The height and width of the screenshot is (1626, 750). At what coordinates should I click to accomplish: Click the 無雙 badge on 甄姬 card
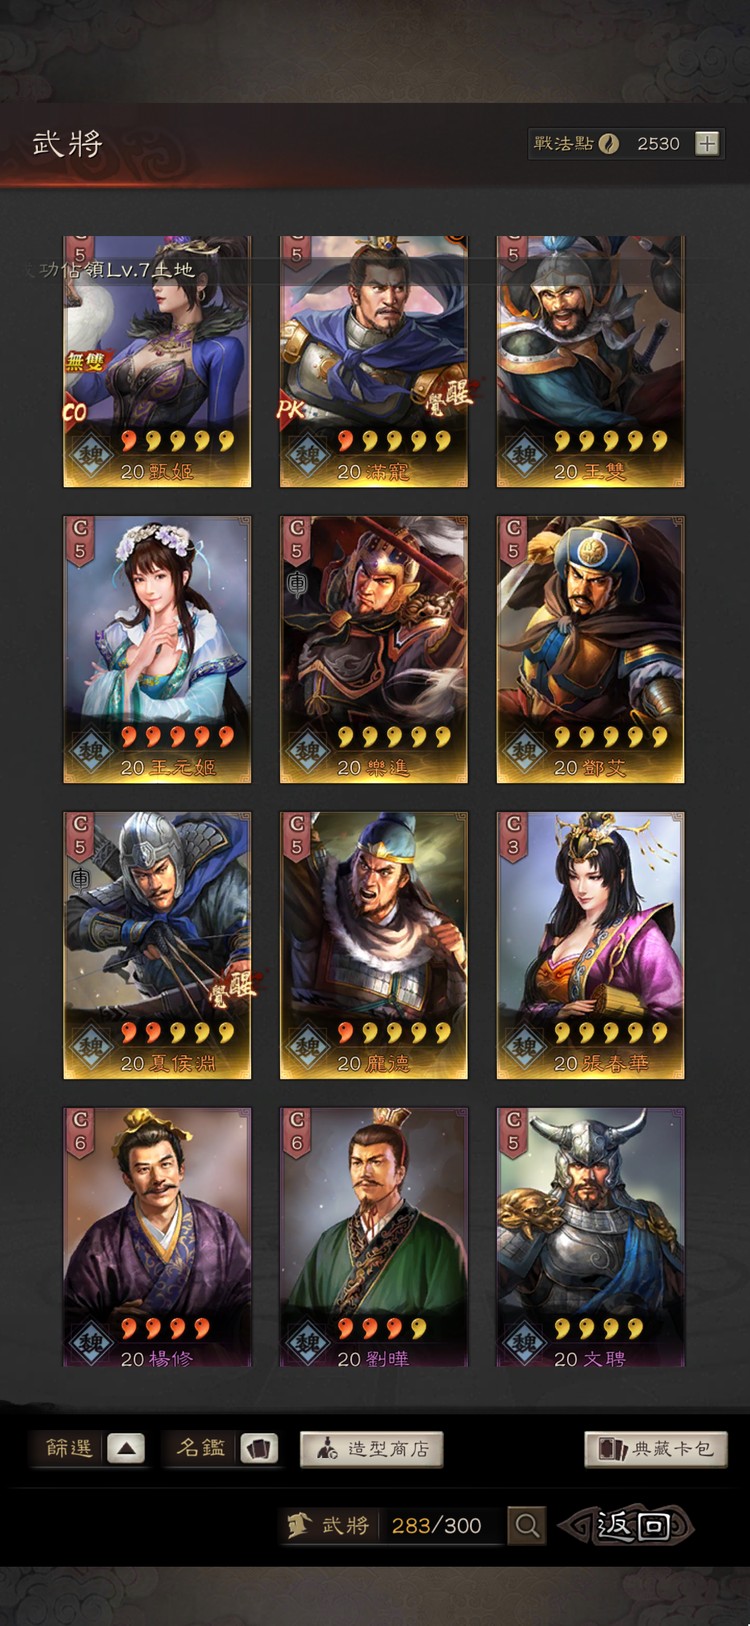pyautogui.click(x=85, y=361)
